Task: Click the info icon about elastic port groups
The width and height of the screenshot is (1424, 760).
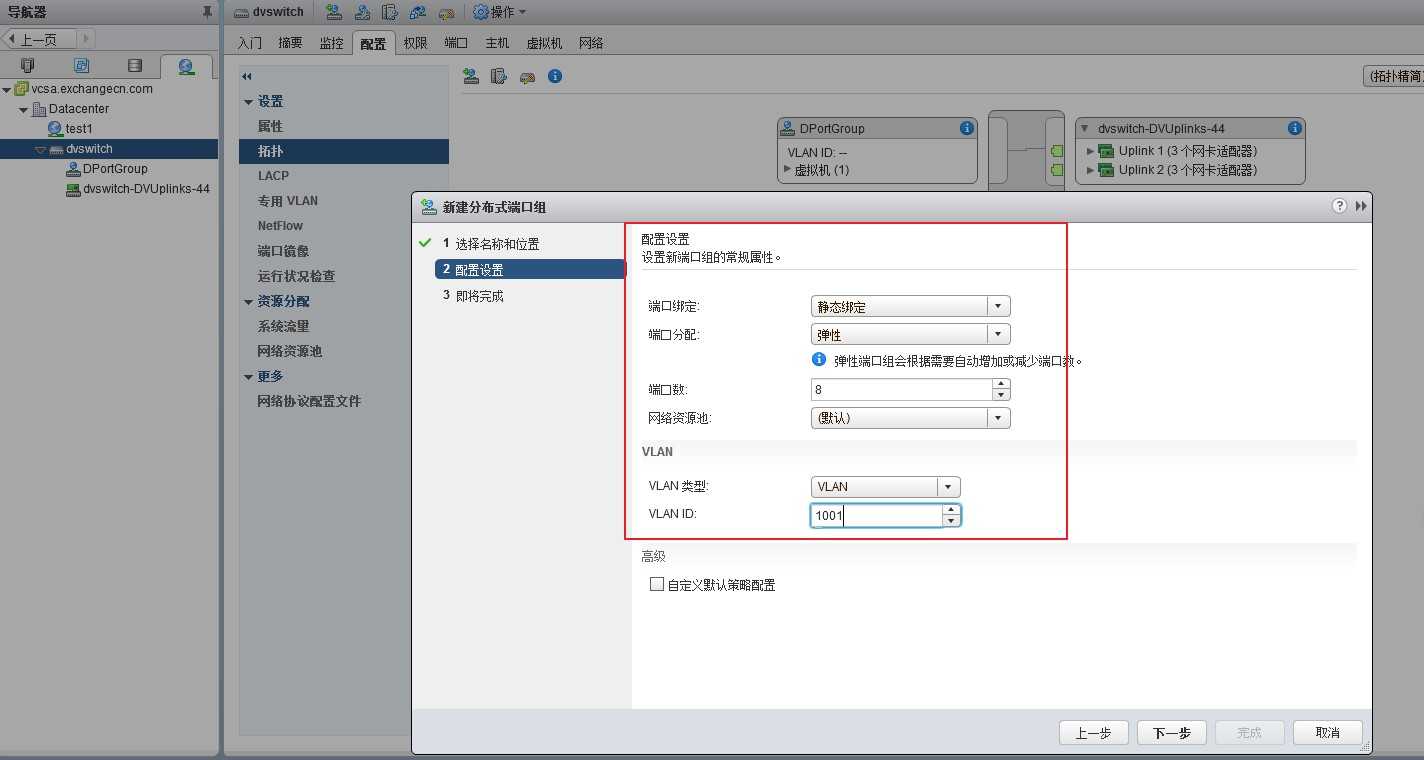Action: pos(819,359)
